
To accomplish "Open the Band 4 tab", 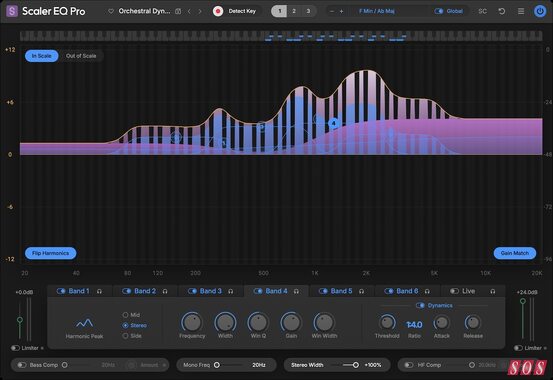I will click(x=276, y=291).
